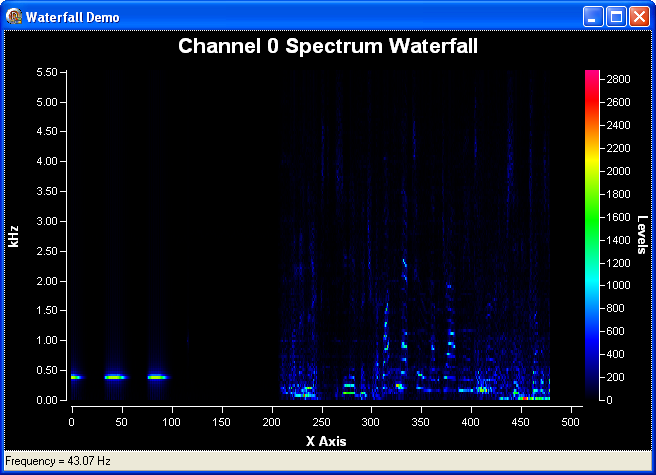Click the 'X Axis' label below the chart
This screenshot has width=656, height=475.
point(325,440)
